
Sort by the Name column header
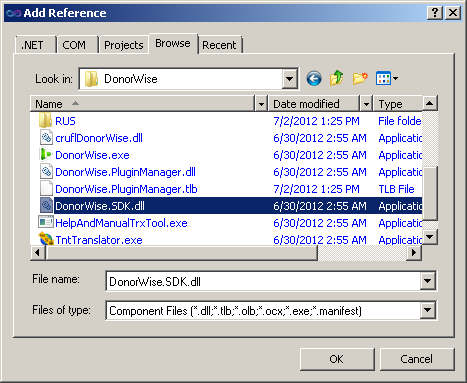click(x=143, y=104)
